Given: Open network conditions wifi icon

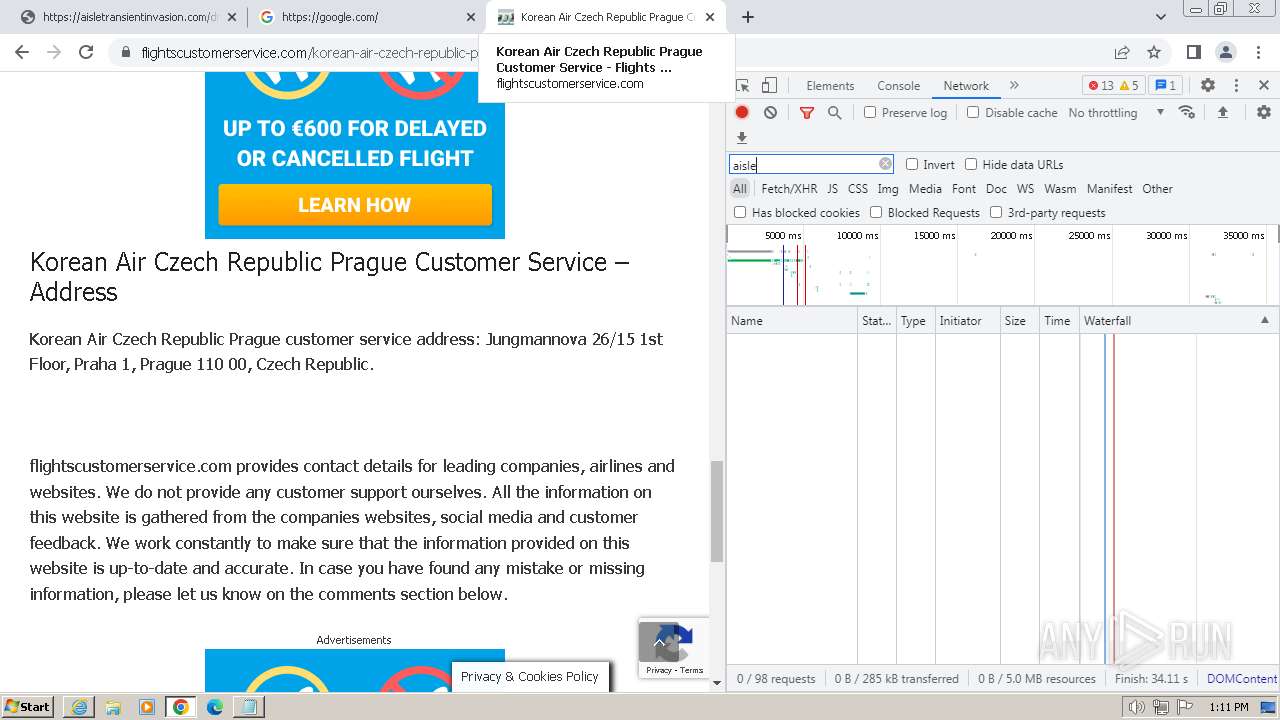Looking at the screenshot, I should 1187,112.
